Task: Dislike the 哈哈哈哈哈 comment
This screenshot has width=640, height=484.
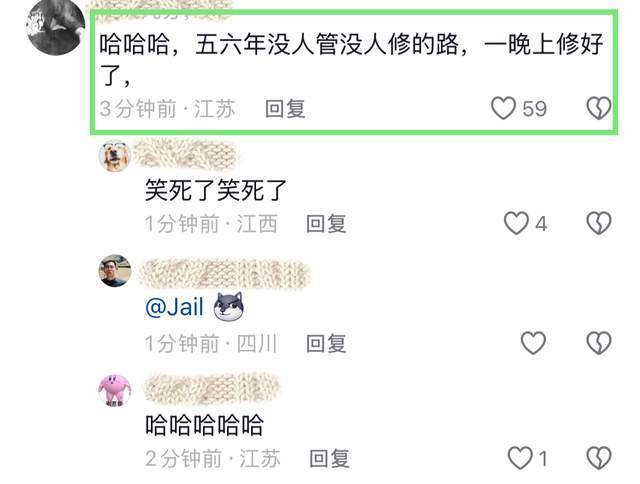Action: [599, 457]
